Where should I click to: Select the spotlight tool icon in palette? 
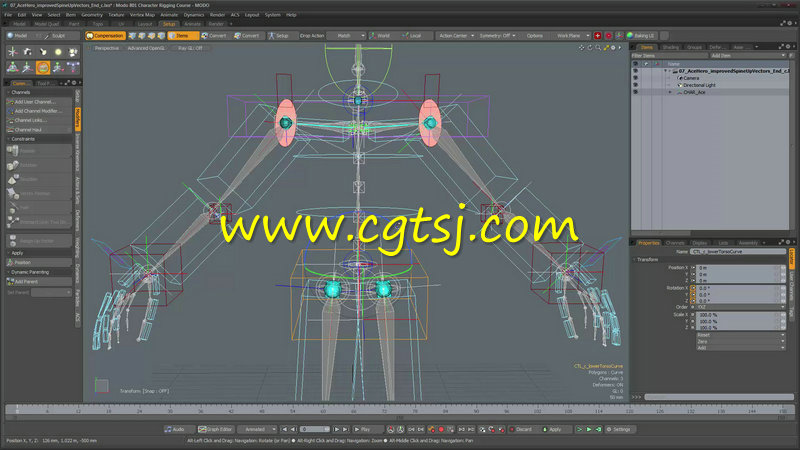[x=43, y=52]
